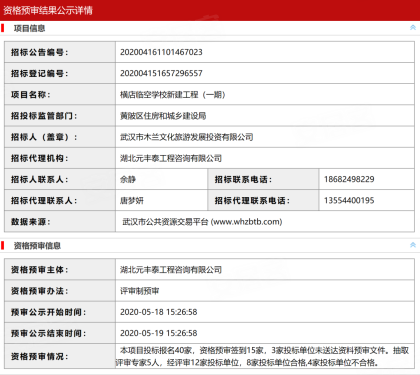The height and width of the screenshot is (375, 420).
Task: Click the 招投标监管部门 label cell
Action: coord(60,116)
